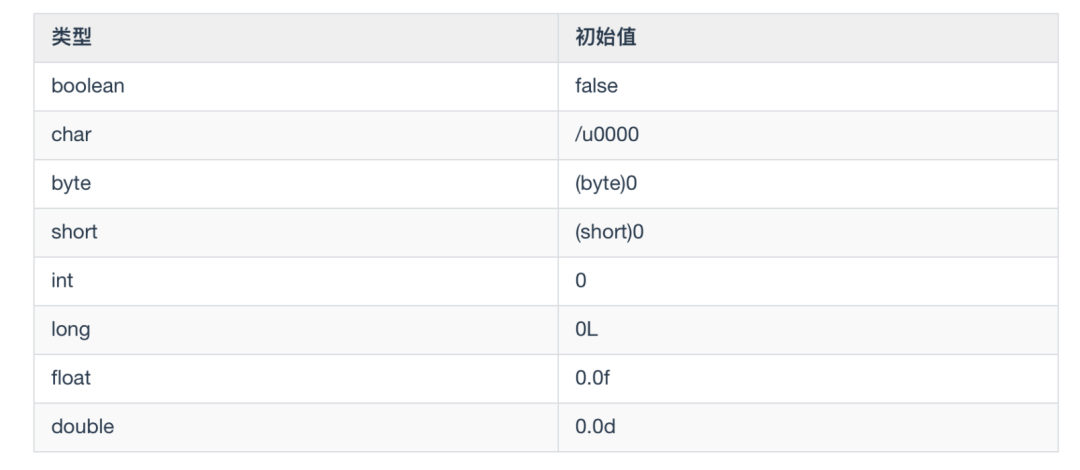1080x470 pixels.
Task: Select the int type cell
Action: click(x=62, y=281)
